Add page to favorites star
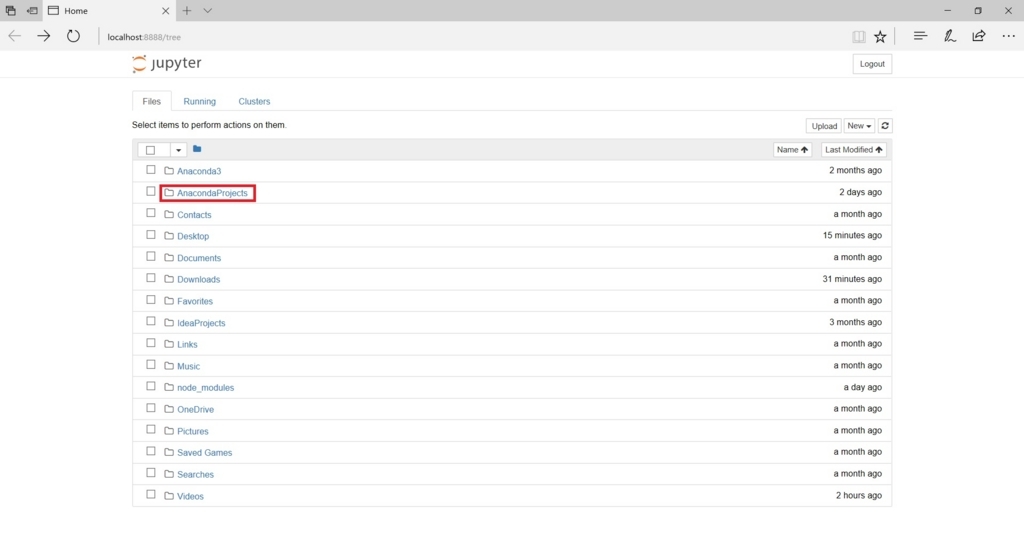The width and height of the screenshot is (1024, 549). pyautogui.click(x=880, y=37)
